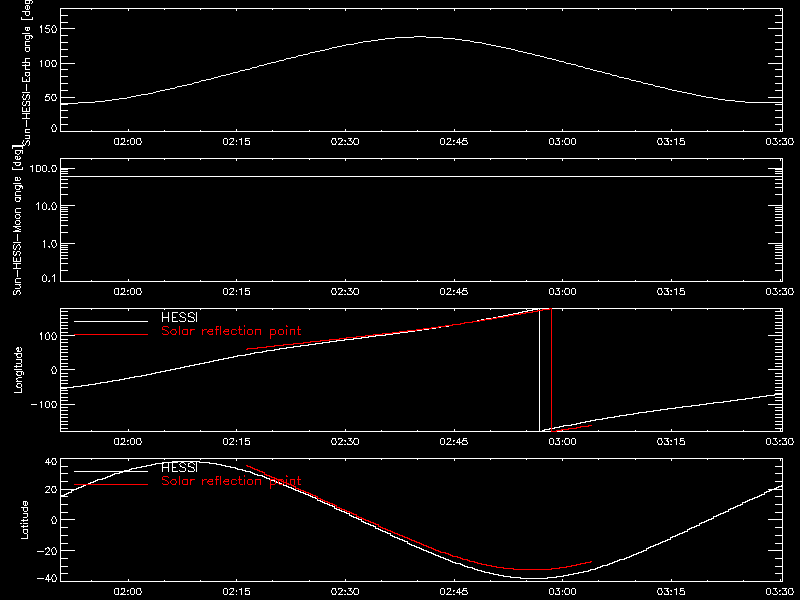Click the red curve minimum in Latitude plot

(531, 569)
